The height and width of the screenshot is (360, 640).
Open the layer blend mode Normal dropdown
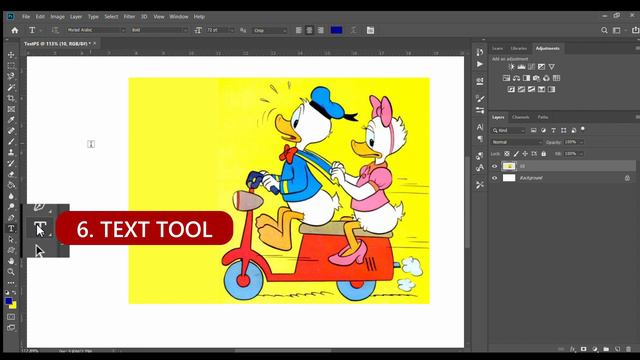(517, 142)
